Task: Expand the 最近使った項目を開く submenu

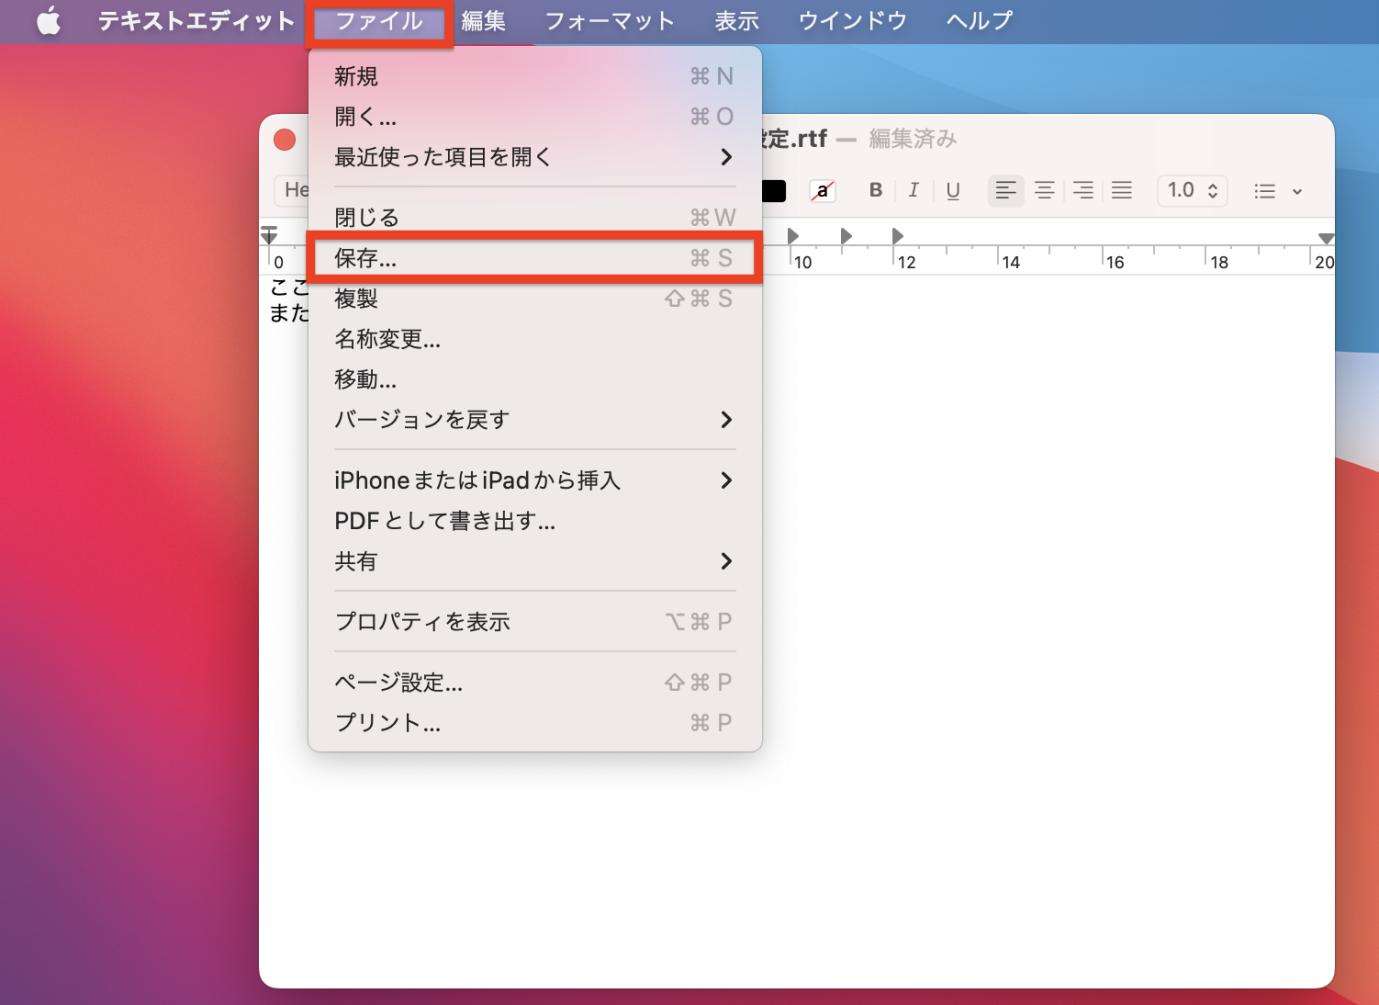Action: pyautogui.click(x=535, y=157)
